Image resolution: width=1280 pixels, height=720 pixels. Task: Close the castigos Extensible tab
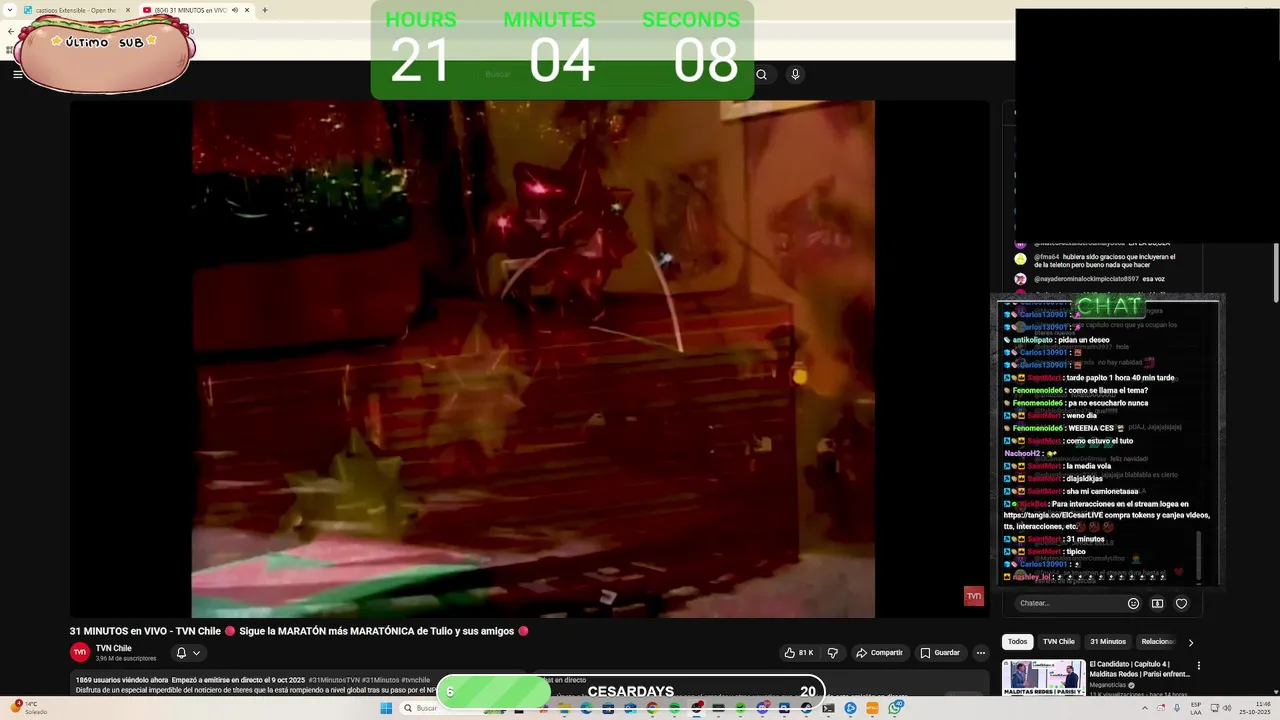(127, 10)
